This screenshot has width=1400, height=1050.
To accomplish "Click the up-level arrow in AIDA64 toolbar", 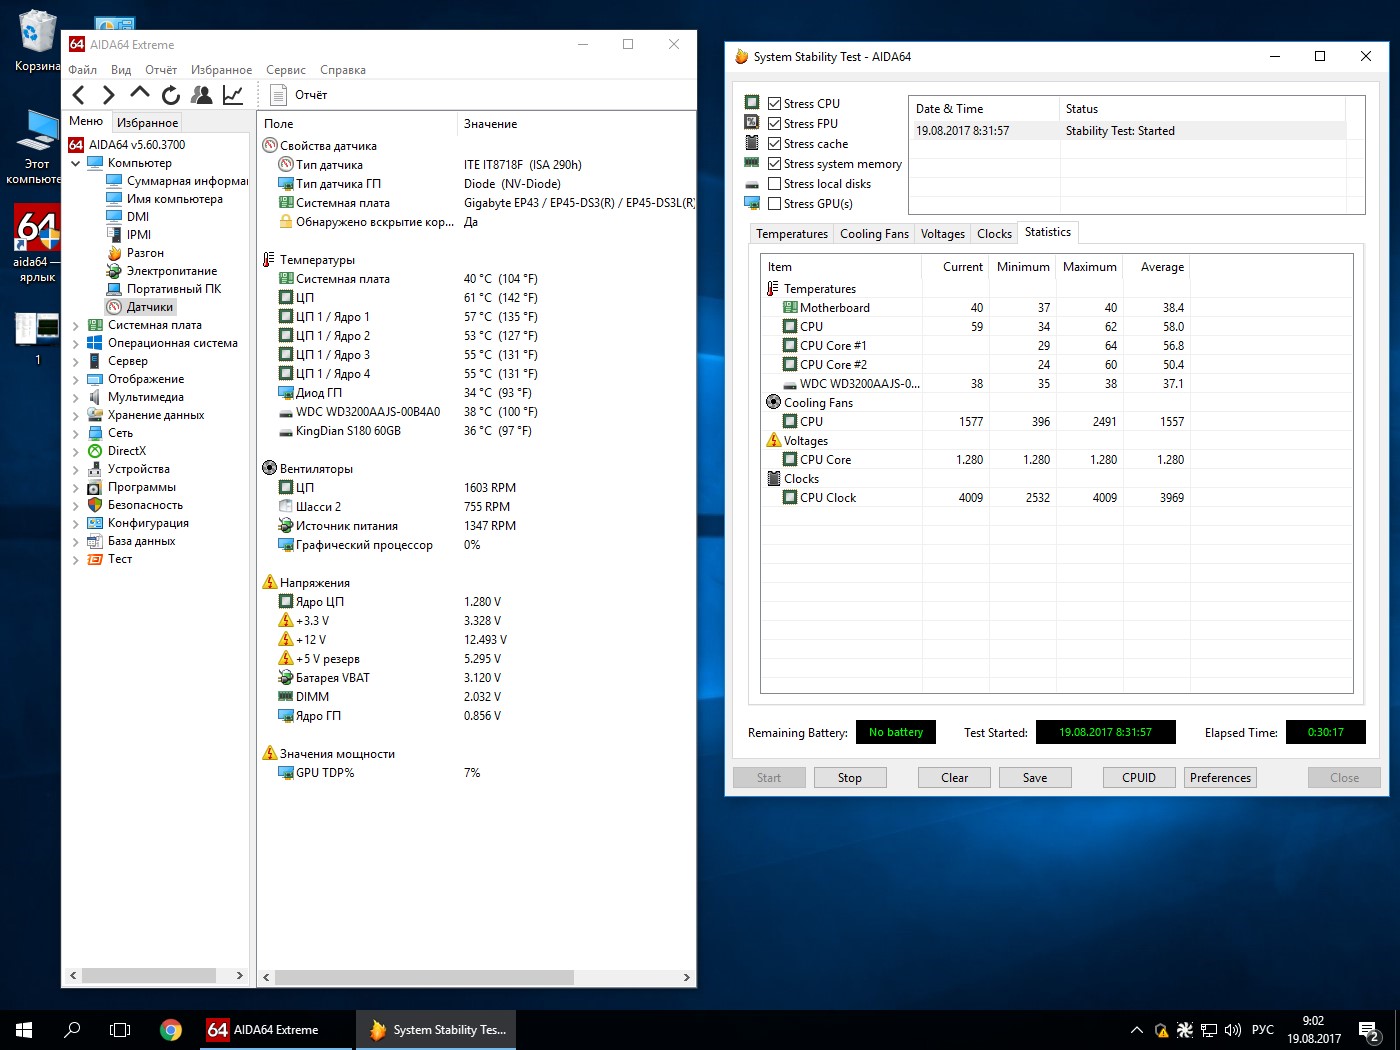I will (x=140, y=94).
